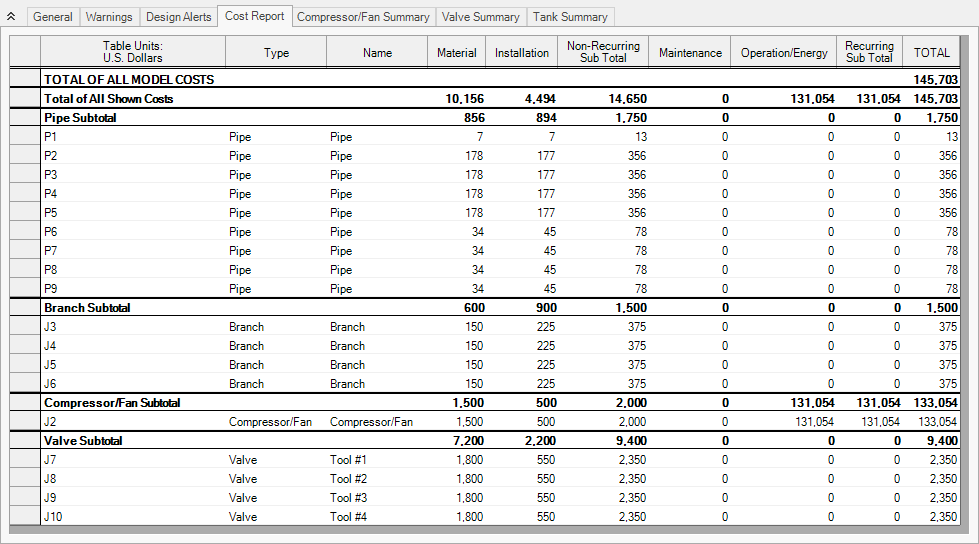The height and width of the screenshot is (544, 979).
Task: Select the Cost Report tab
Action: tap(255, 16)
